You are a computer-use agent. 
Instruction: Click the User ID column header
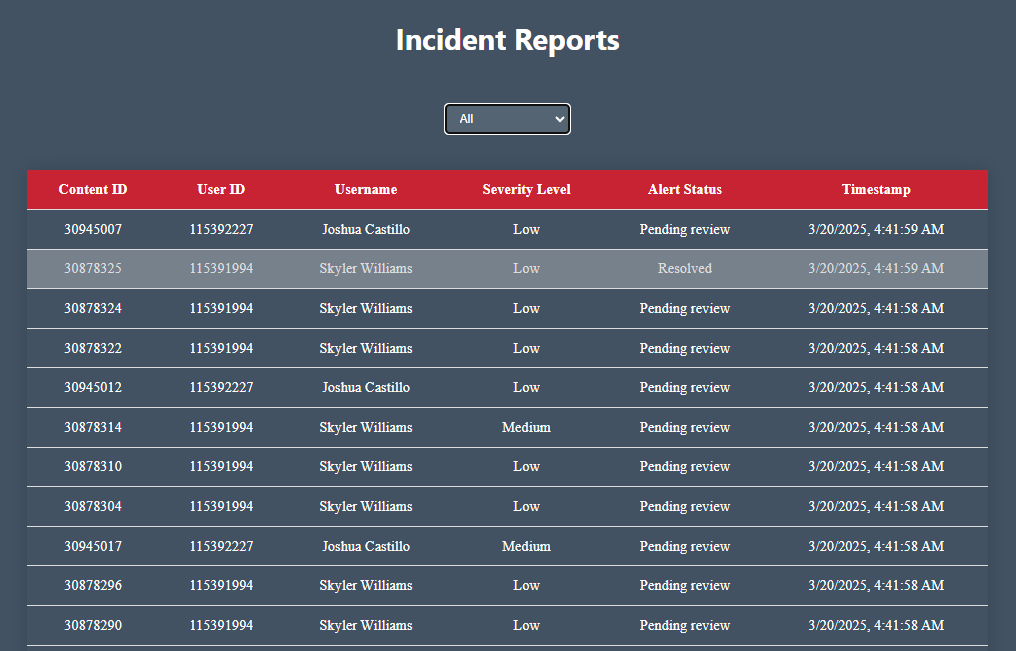221,189
